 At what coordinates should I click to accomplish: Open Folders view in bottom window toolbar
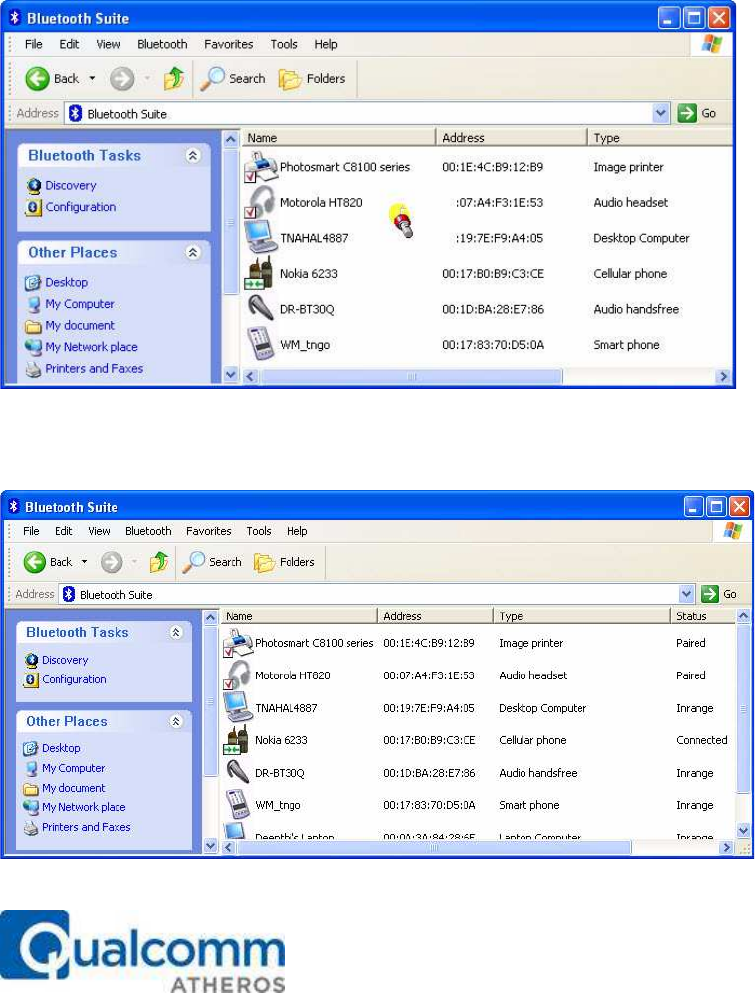tap(284, 562)
